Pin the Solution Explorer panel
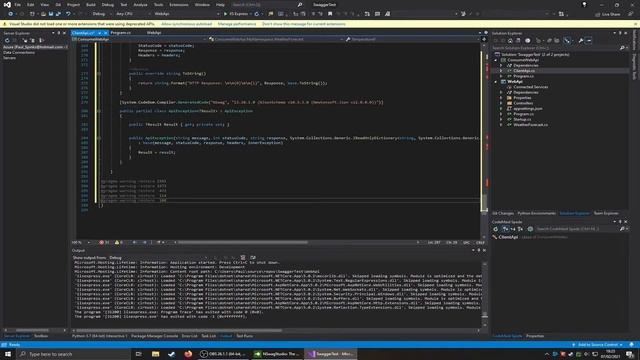Viewport: 640px width, 360px height. pyautogui.click(x=620, y=33)
